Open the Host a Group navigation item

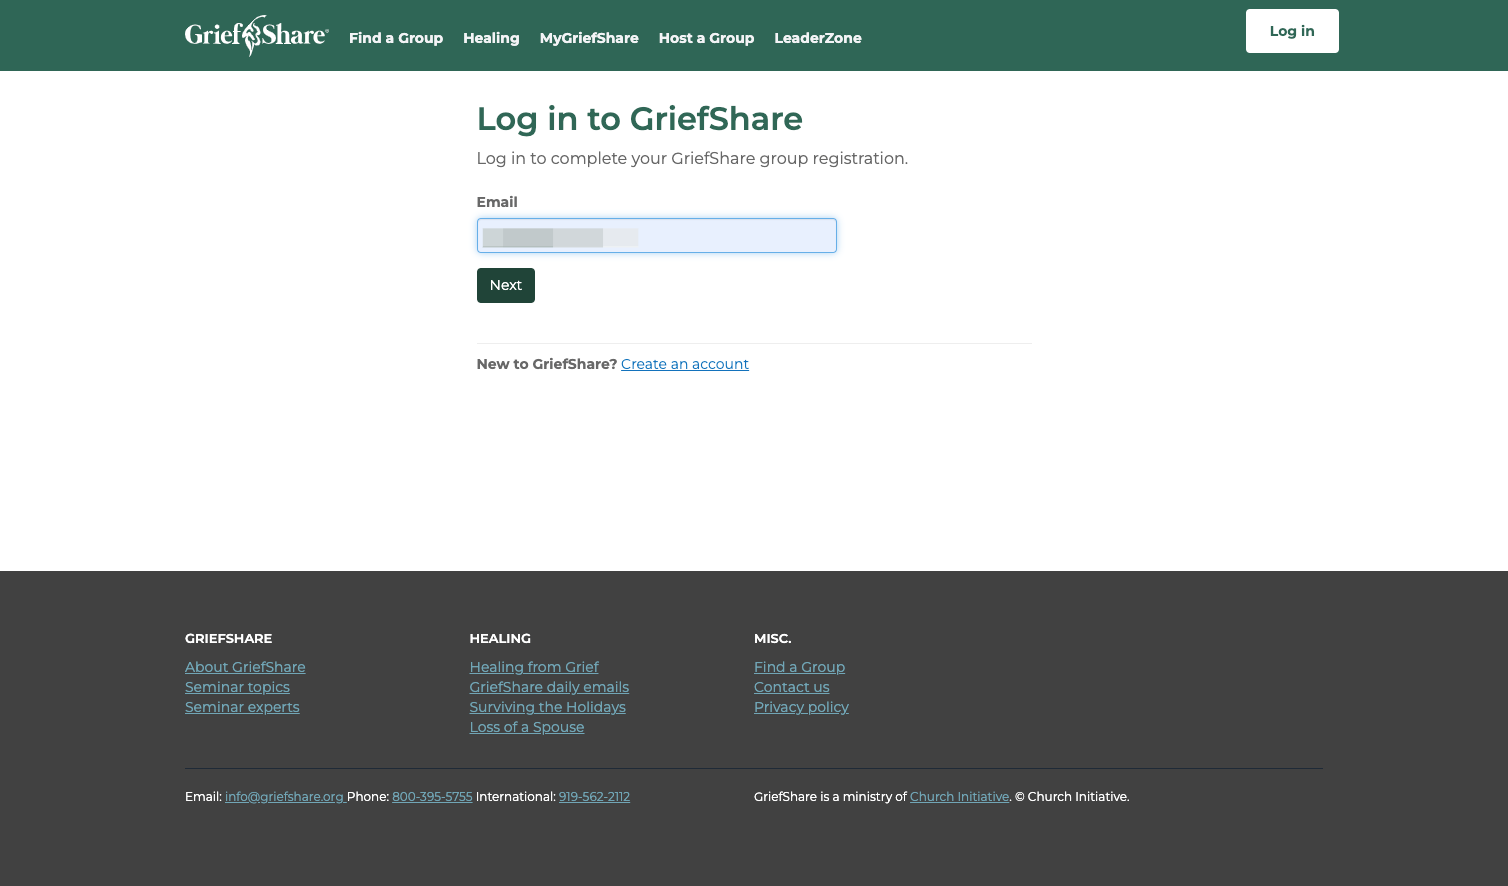point(706,38)
